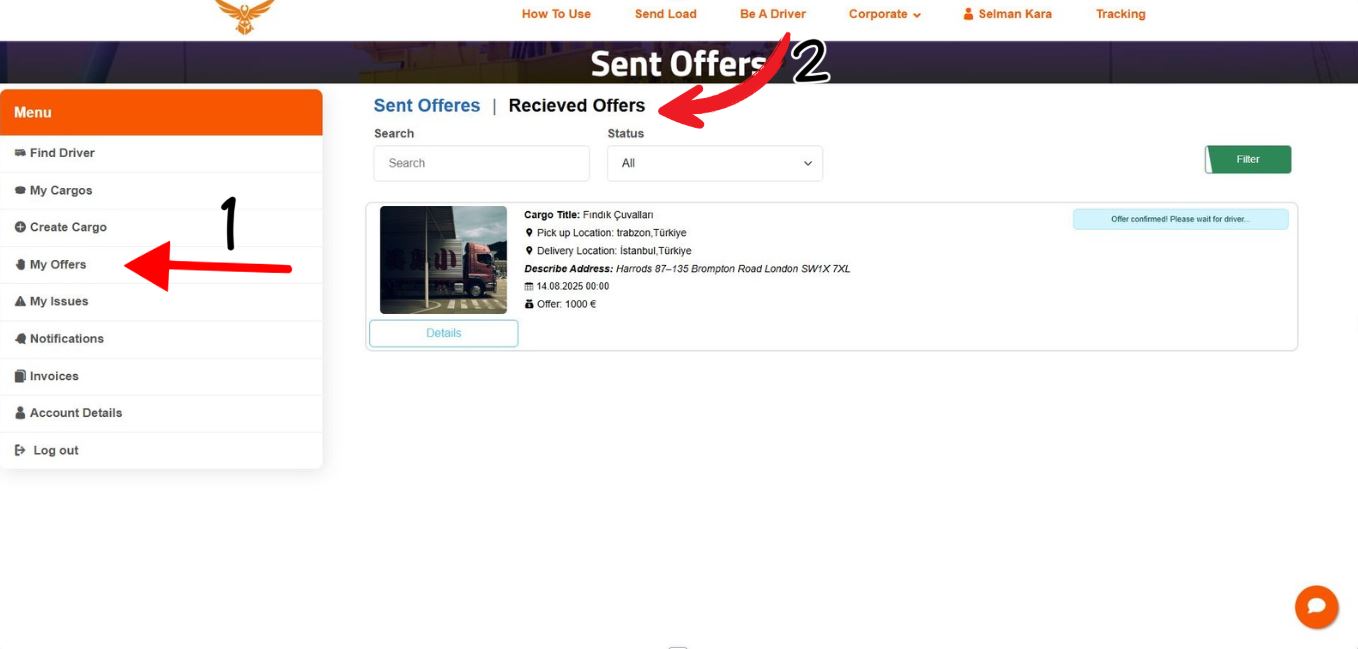1358x649 pixels.
Task: Switch to the Recieved Offers tab
Action: click(x=577, y=105)
